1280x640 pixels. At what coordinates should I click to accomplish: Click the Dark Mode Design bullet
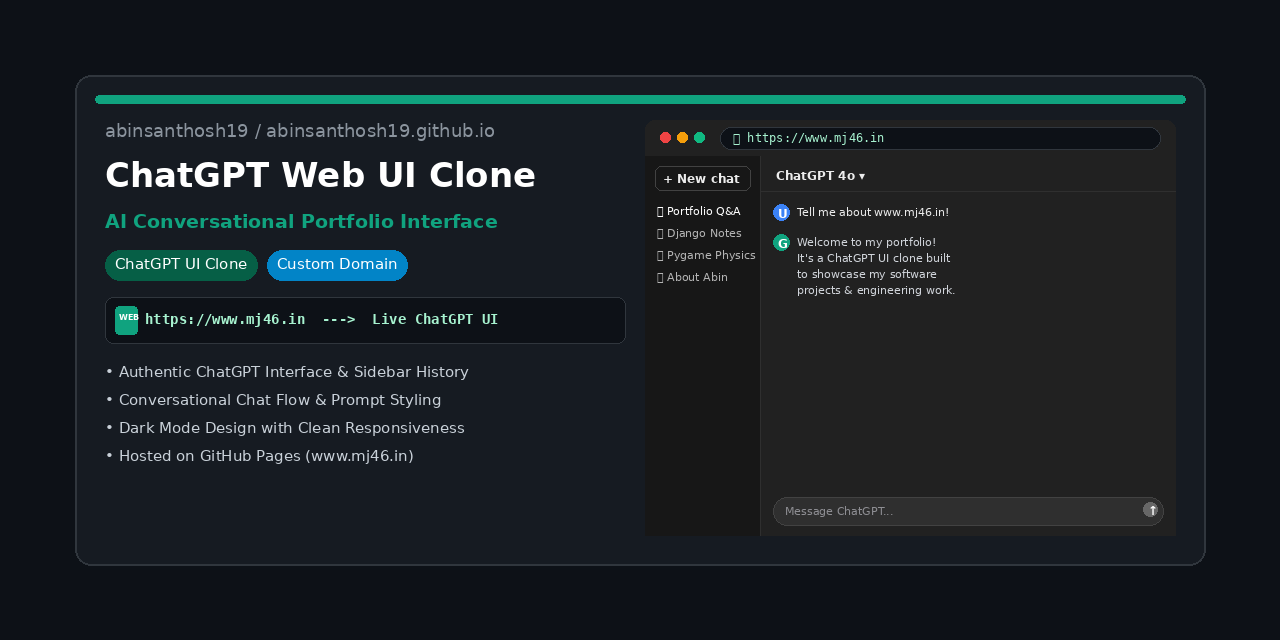[x=285, y=428]
